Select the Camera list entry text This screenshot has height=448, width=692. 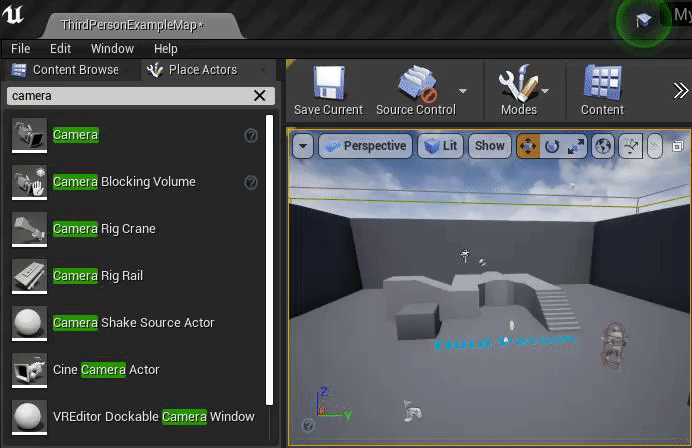pyautogui.click(x=75, y=135)
